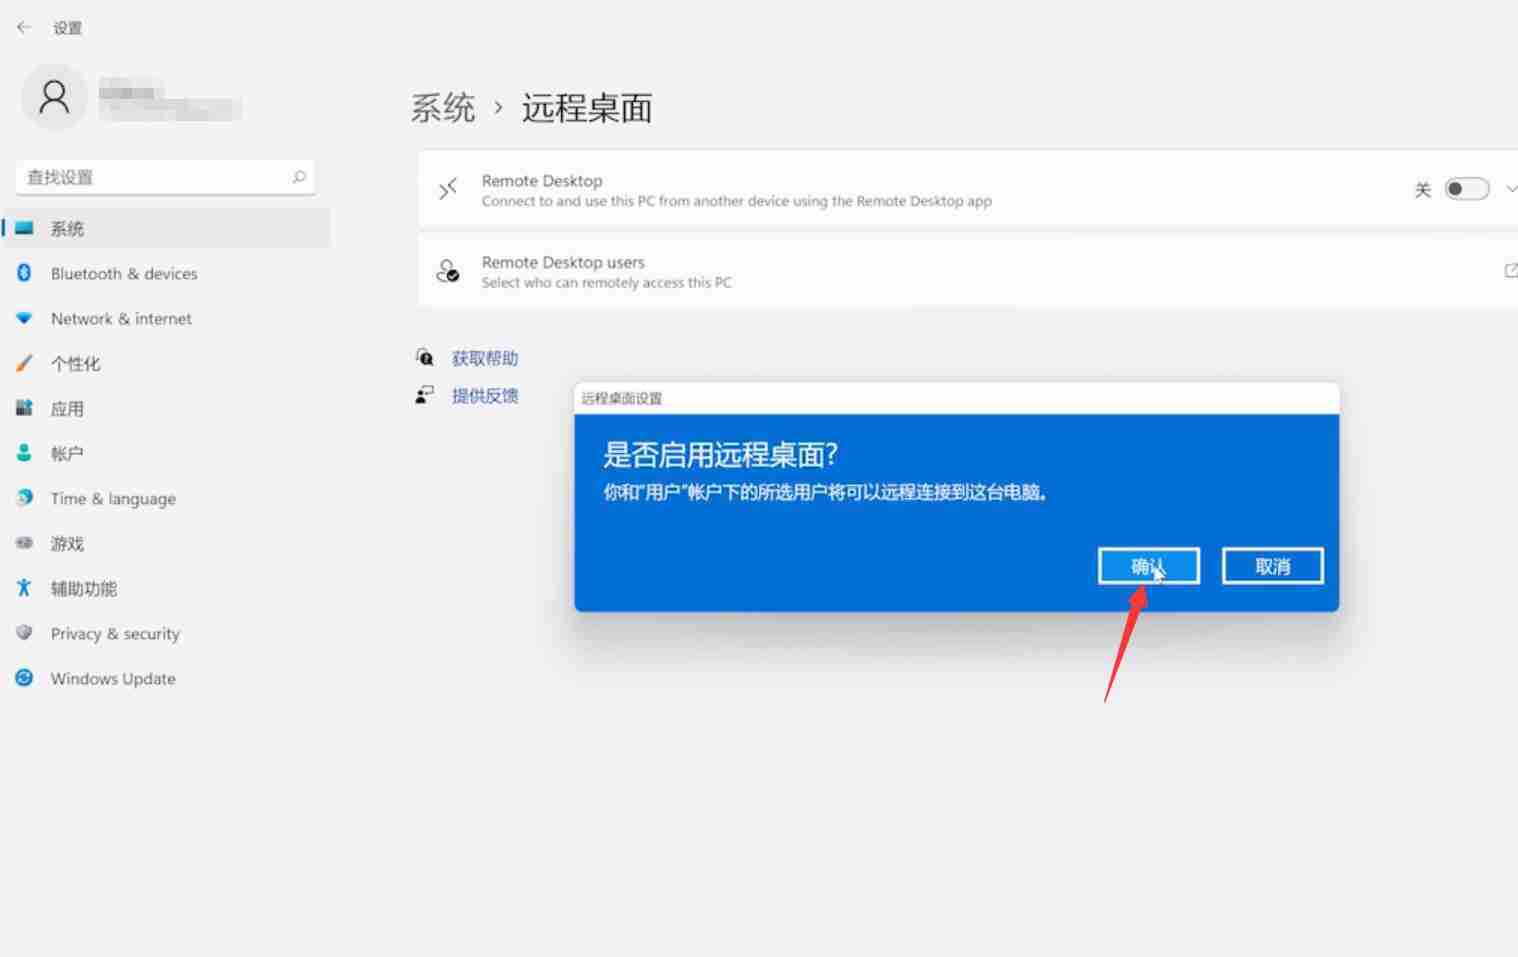Click the Bluetooth & devices sidebar icon
The image size is (1518, 957).
24,273
